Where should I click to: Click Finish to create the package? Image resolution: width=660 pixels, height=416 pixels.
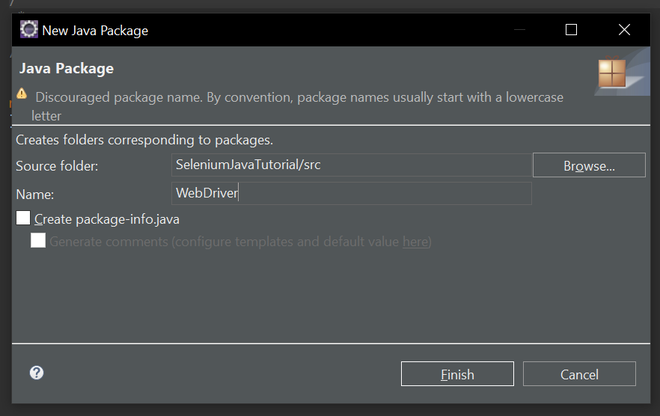457,374
